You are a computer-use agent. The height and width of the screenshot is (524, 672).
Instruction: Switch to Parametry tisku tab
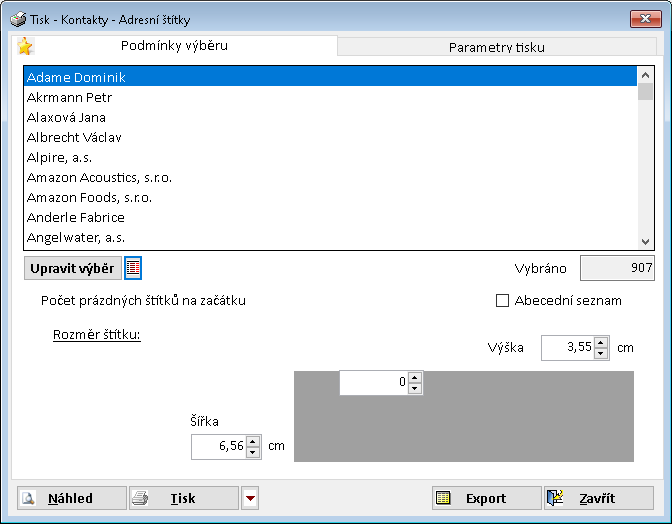coord(496,47)
